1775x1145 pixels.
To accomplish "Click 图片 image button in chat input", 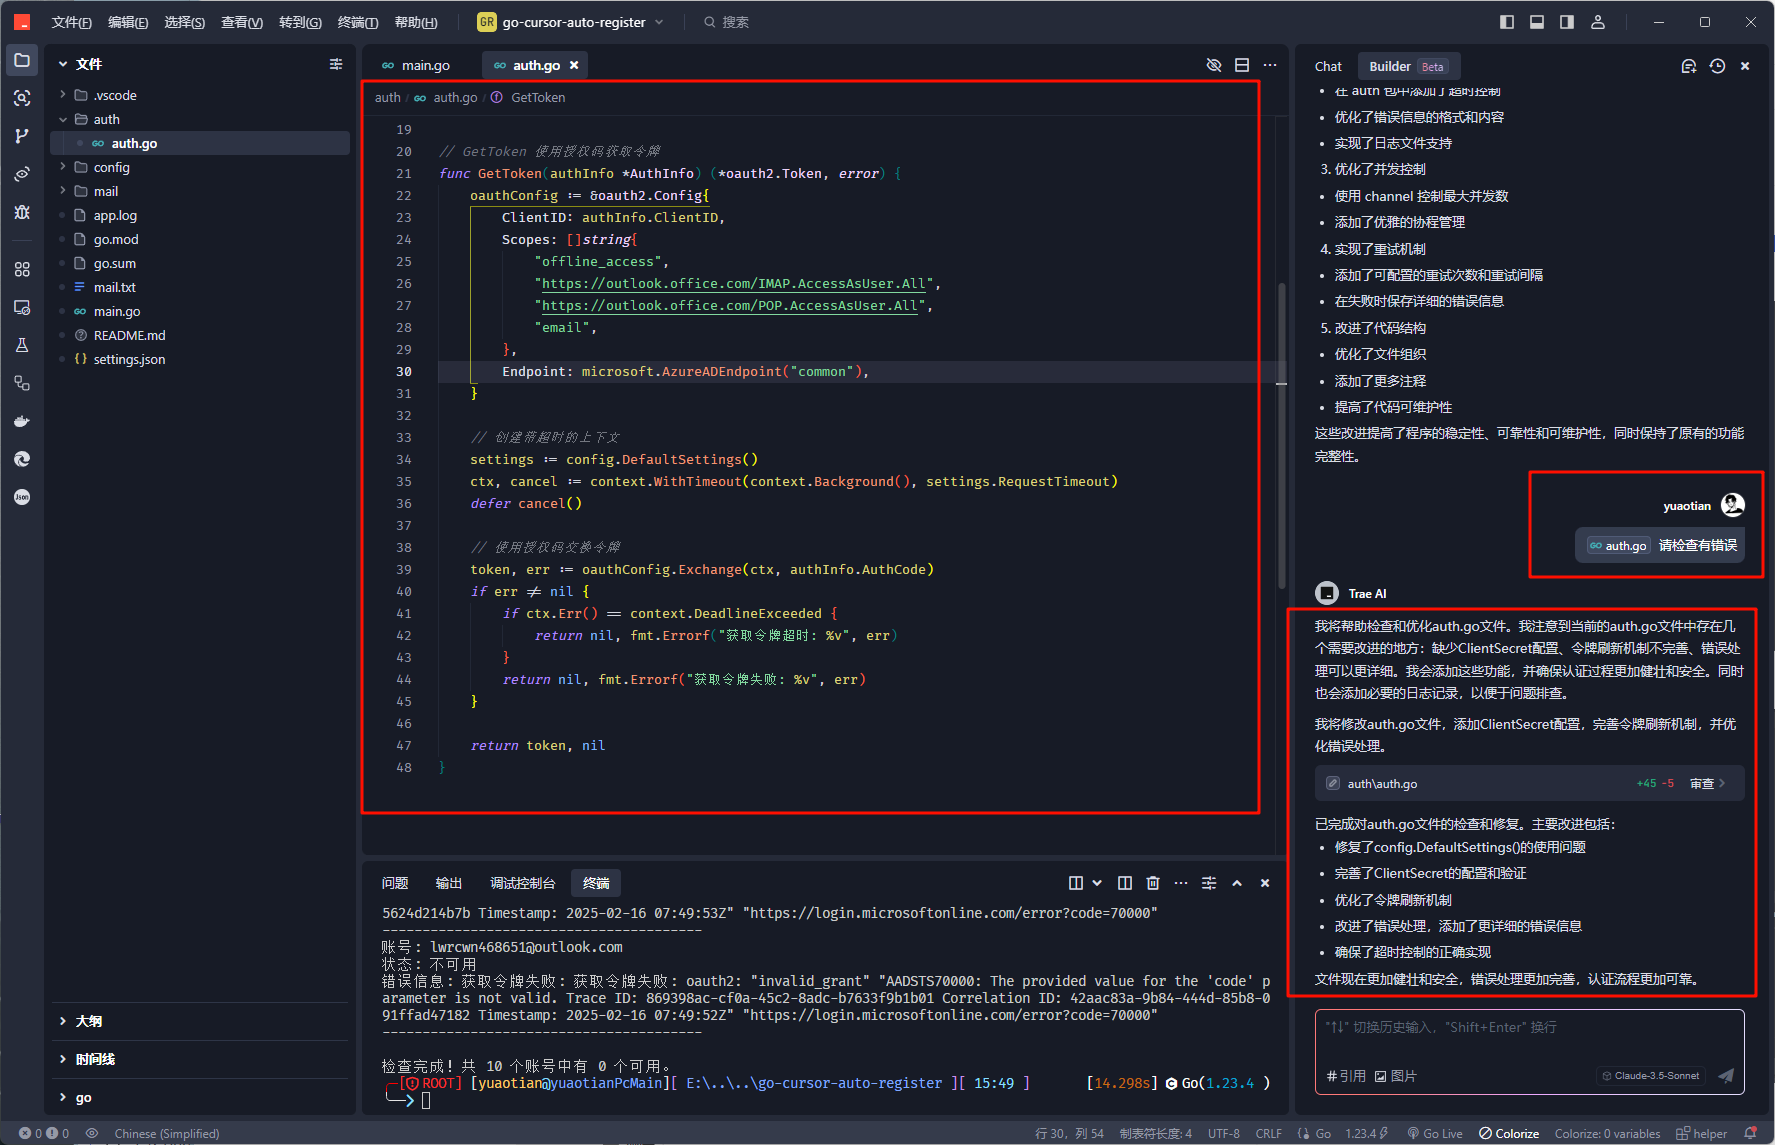I will point(1396,1076).
